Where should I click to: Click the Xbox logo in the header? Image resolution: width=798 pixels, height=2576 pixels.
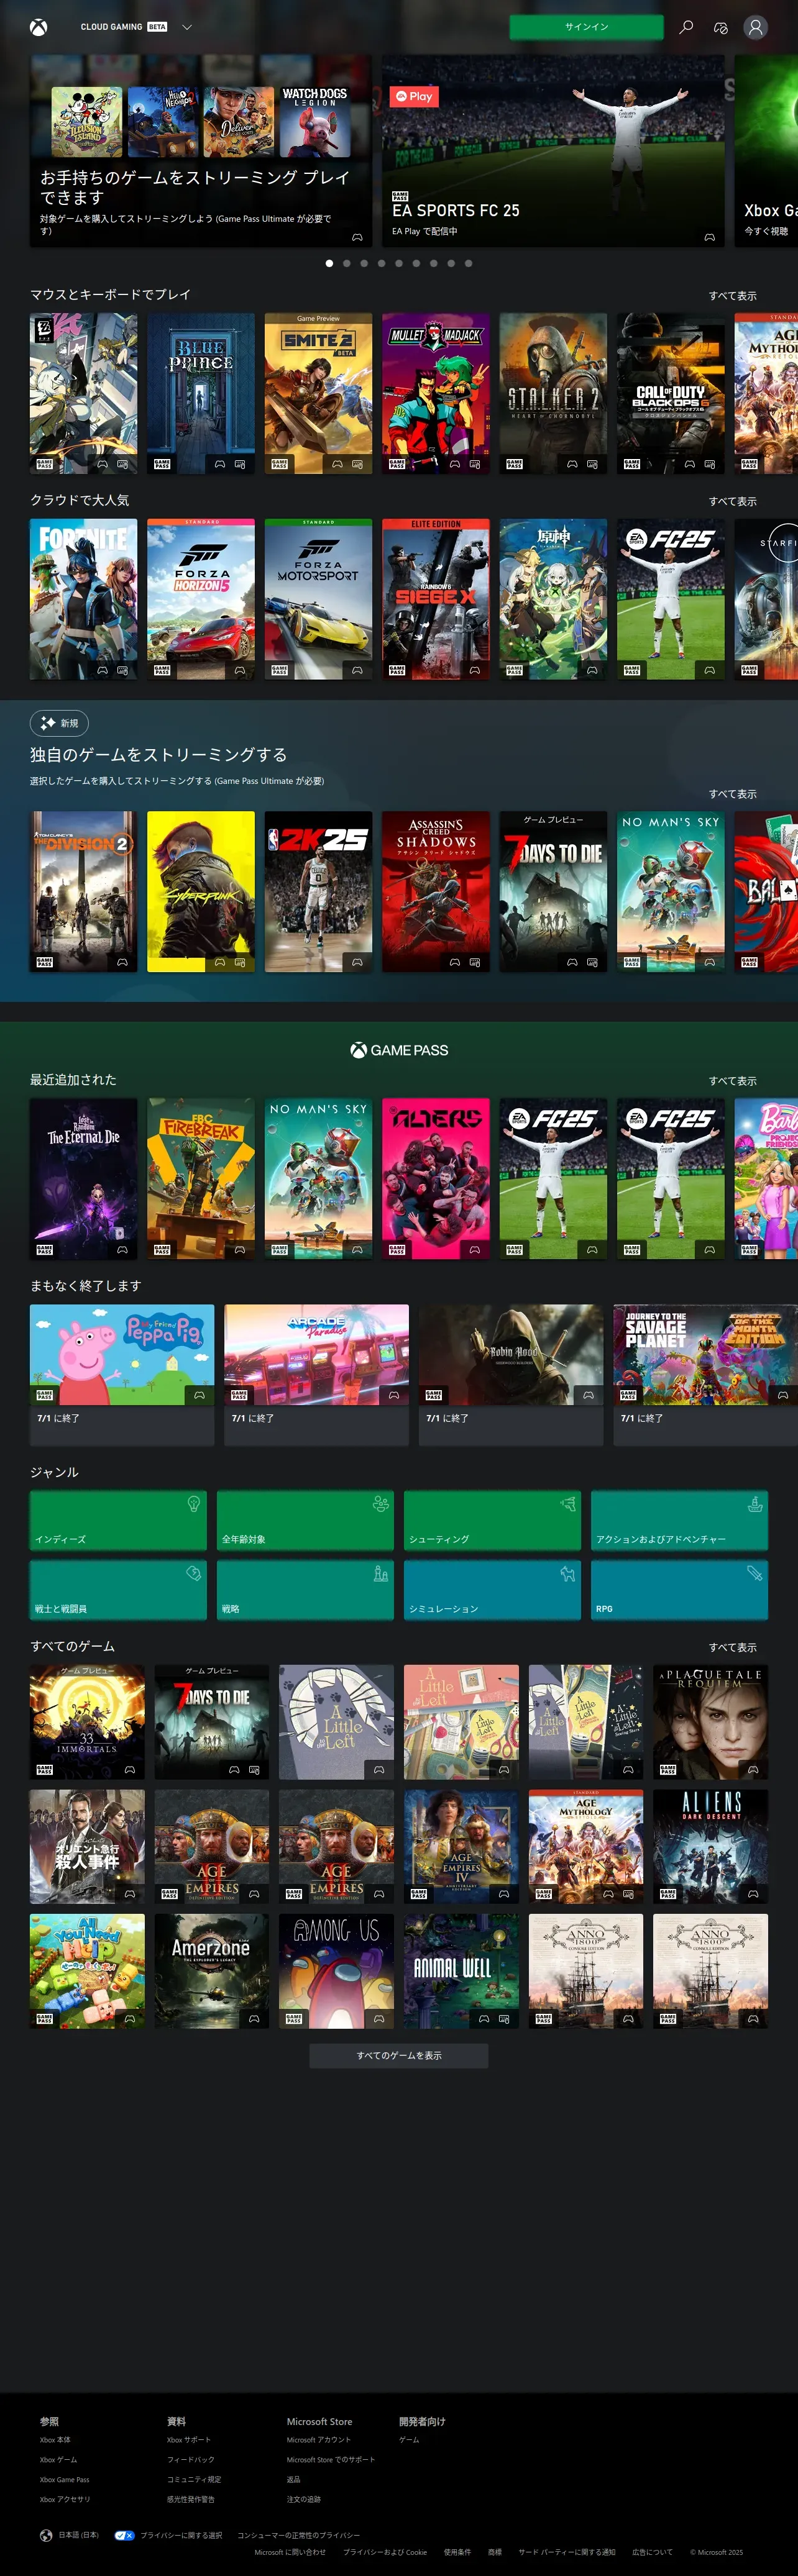pyautogui.click(x=38, y=27)
